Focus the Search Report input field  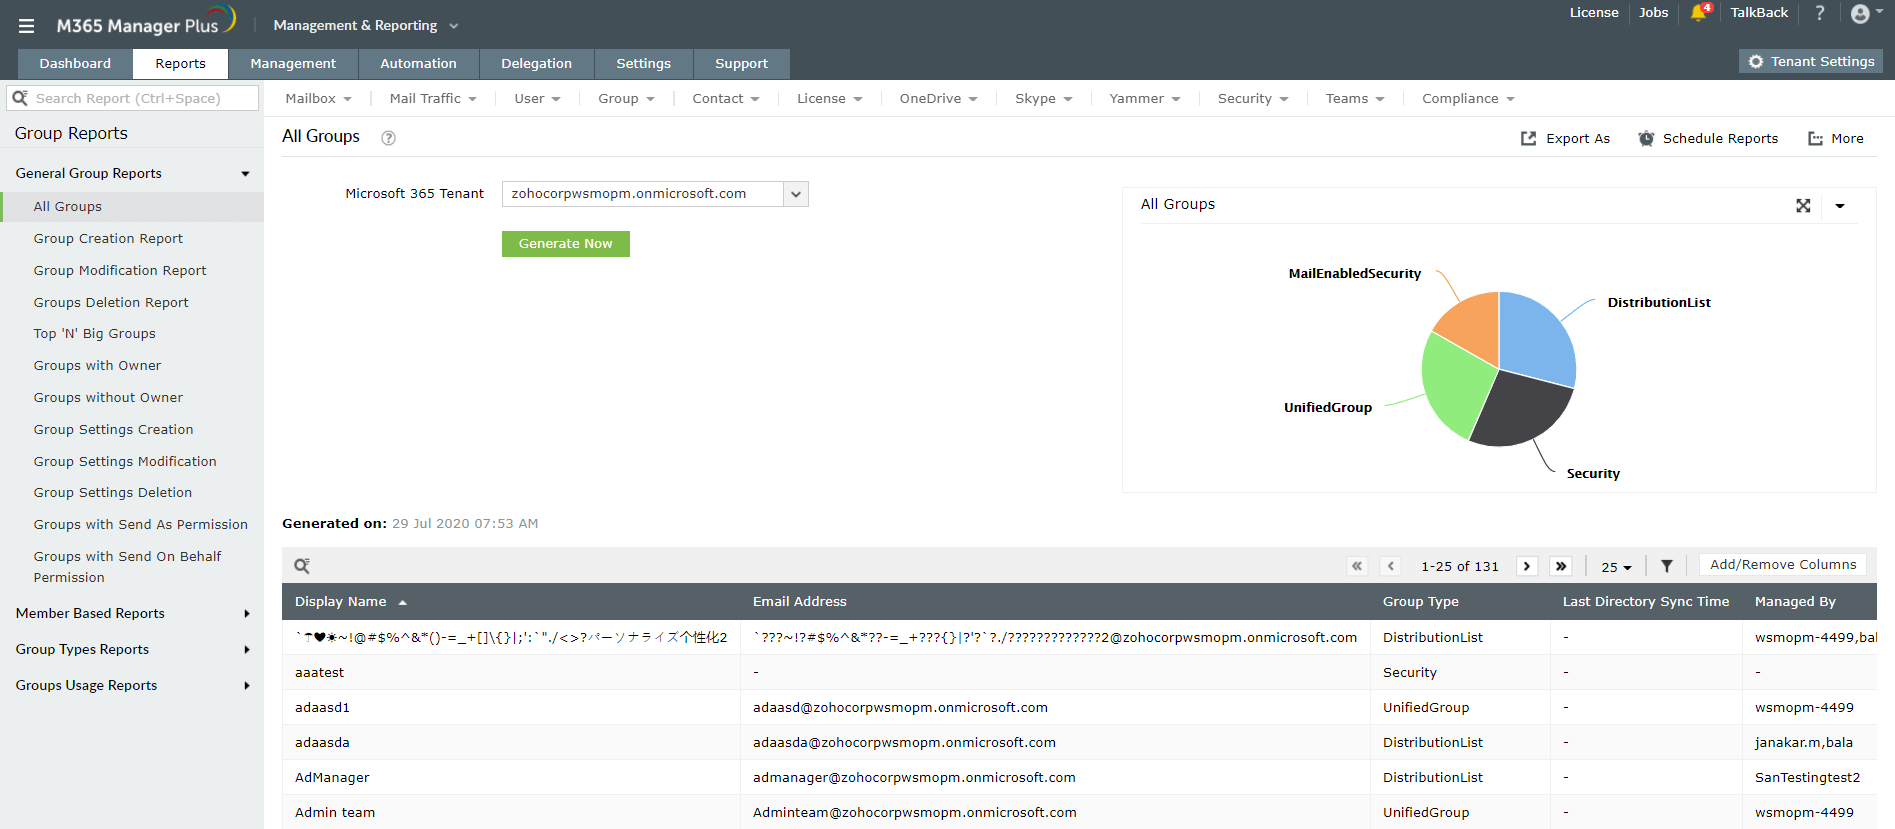coord(133,98)
